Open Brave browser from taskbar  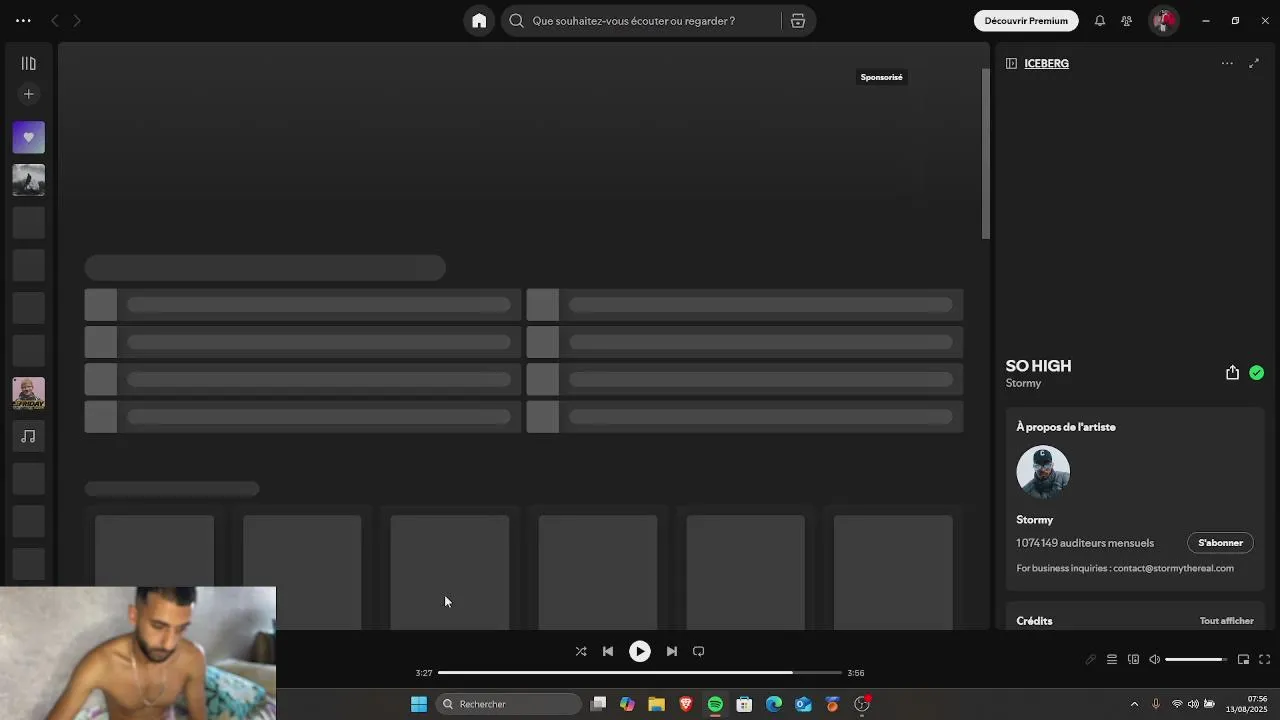tap(686, 704)
